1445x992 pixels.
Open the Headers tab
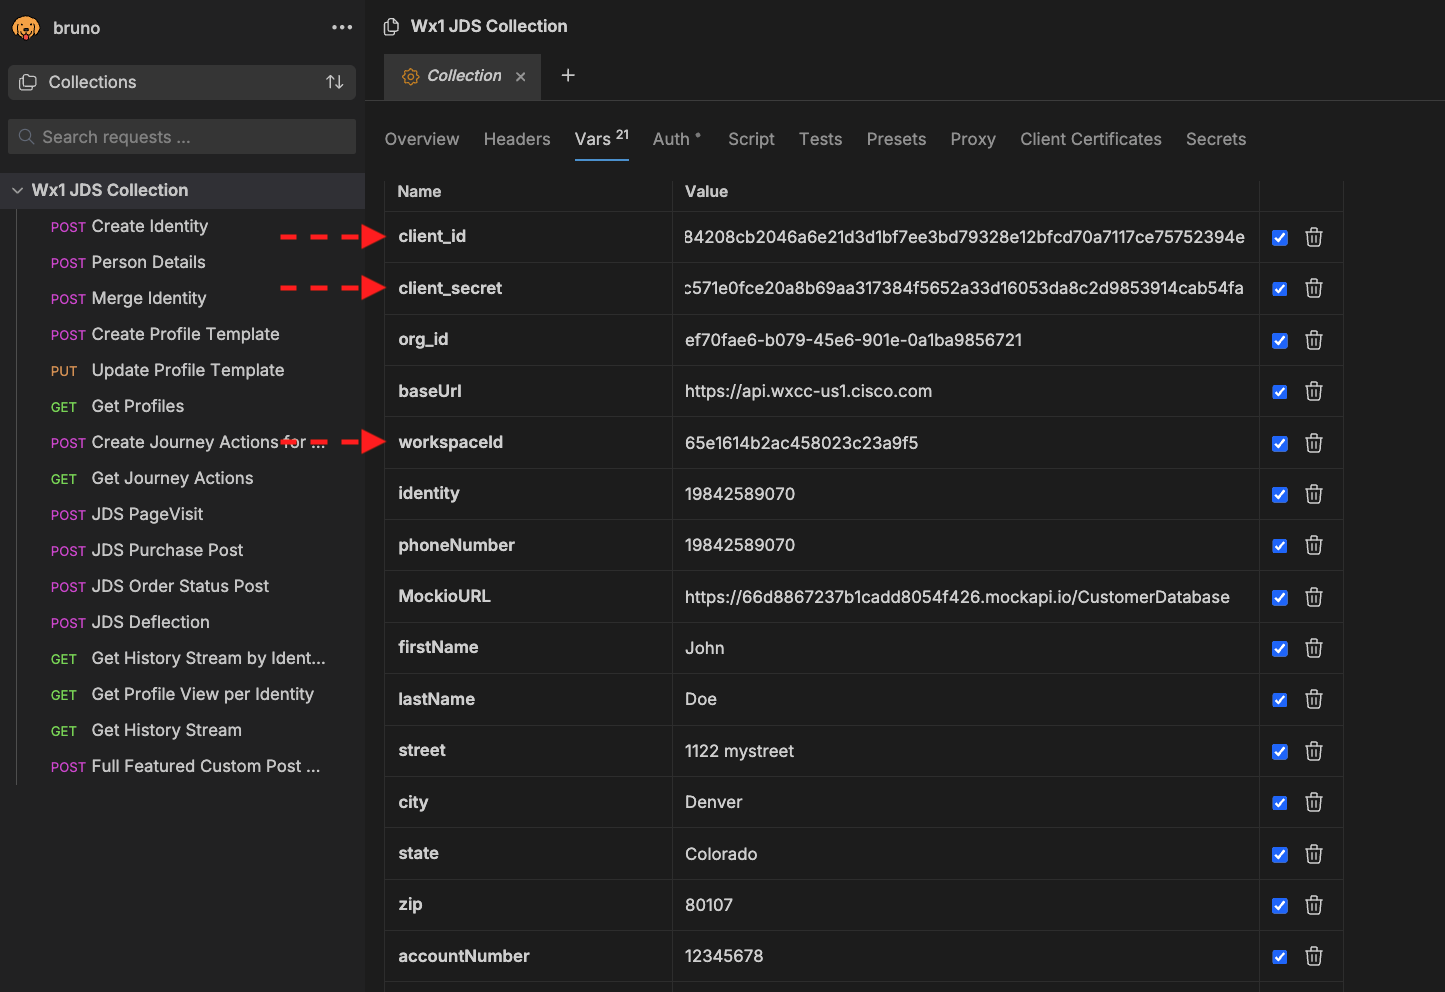(x=517, y=139)
